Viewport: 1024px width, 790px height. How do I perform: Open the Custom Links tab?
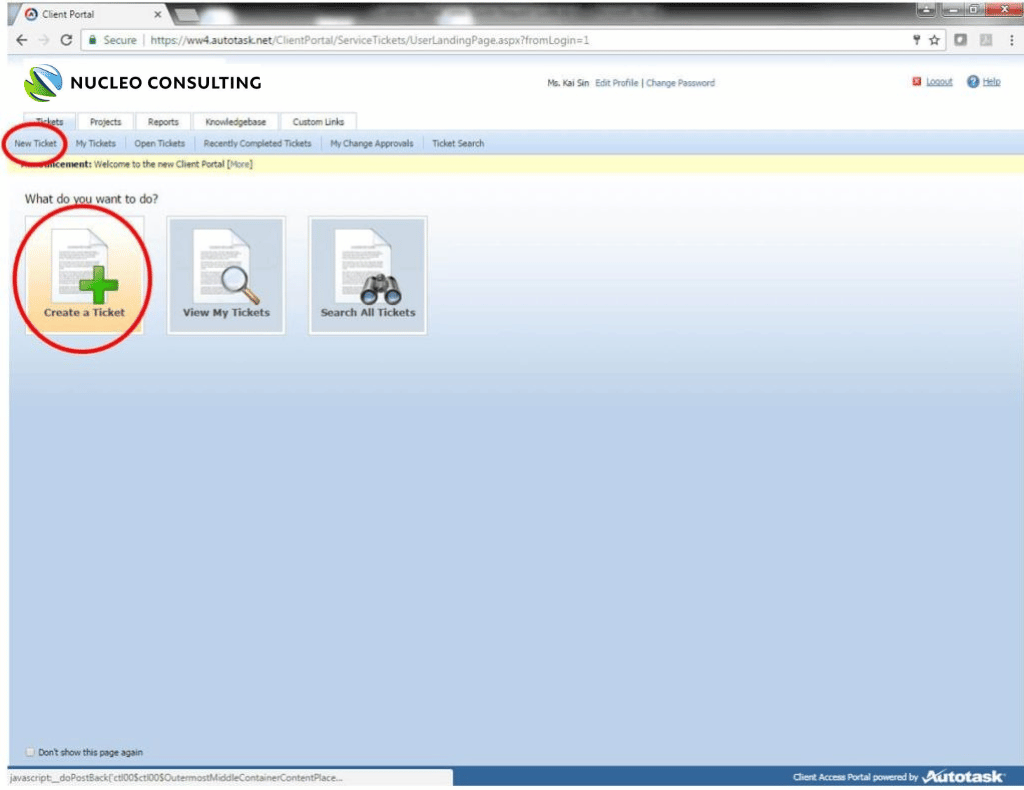pyautogui.click(x=318, y=122)
